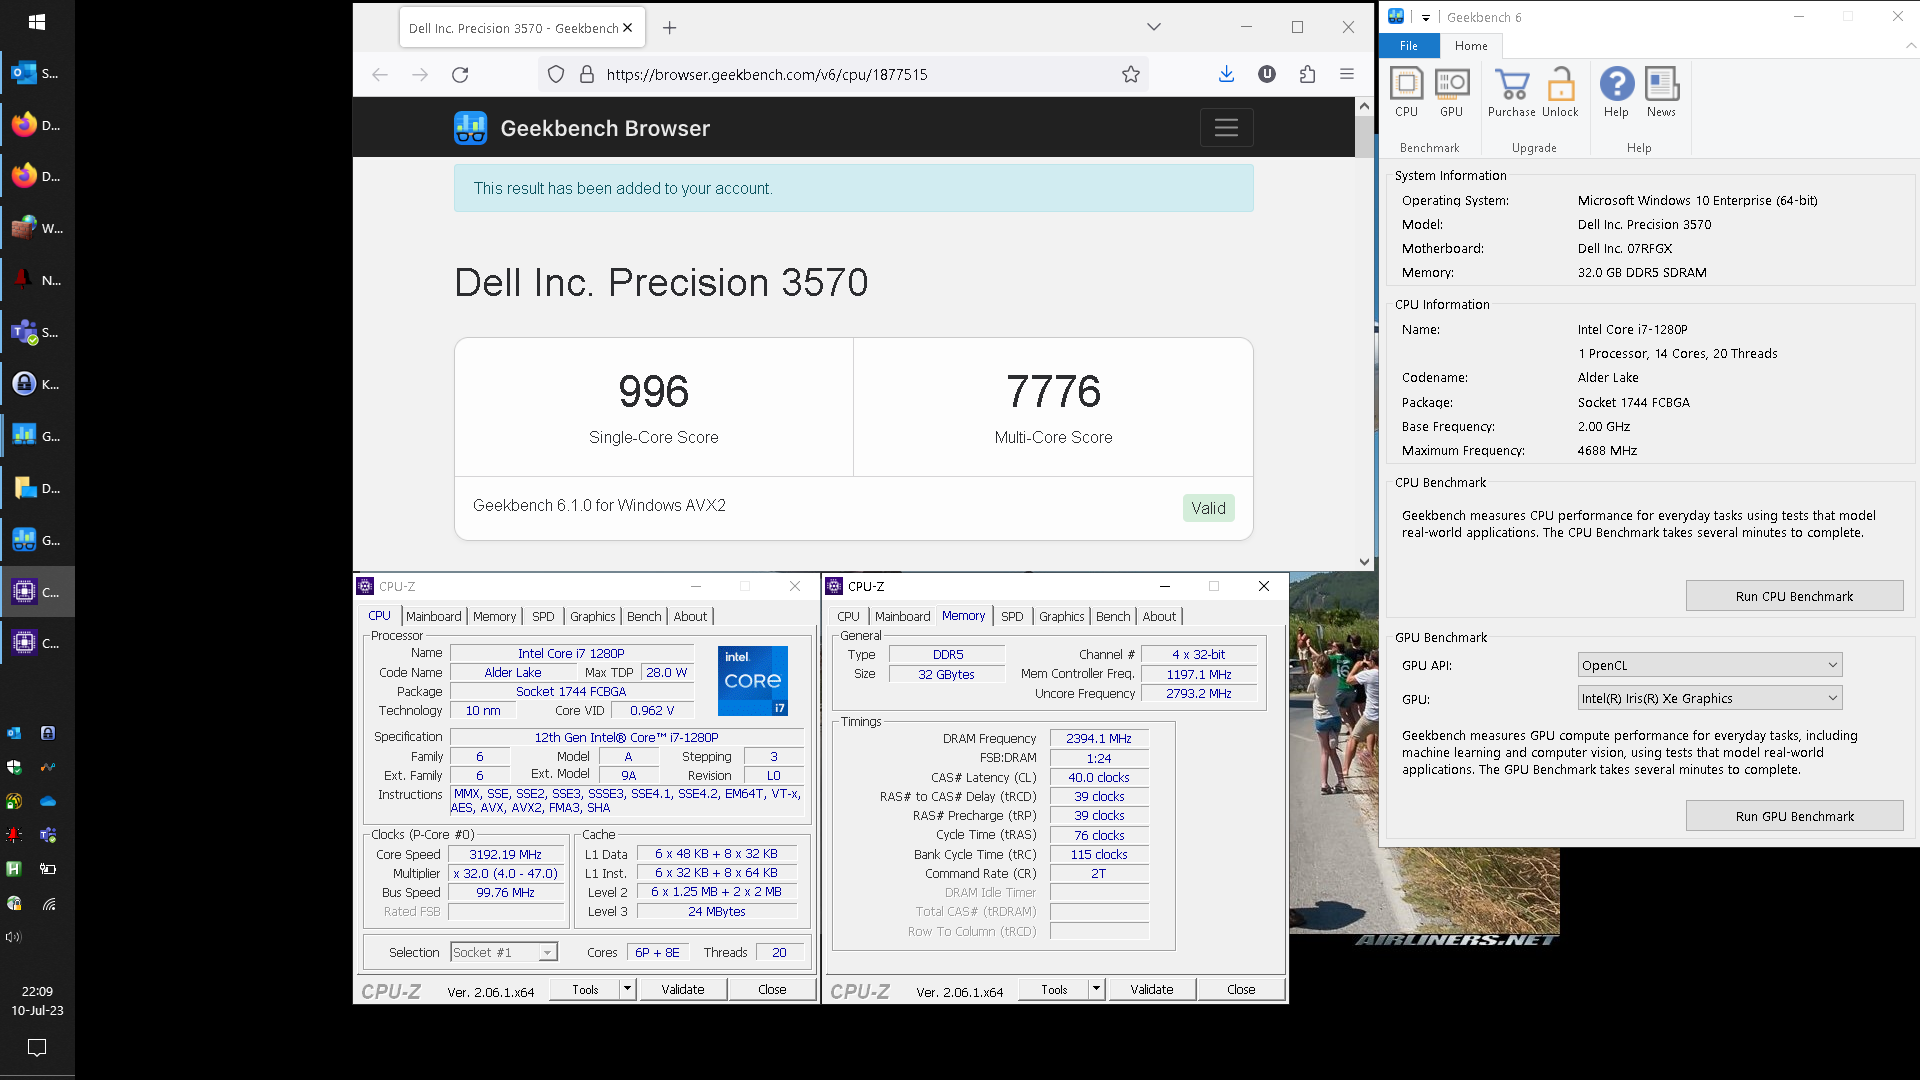Click the Teams tray icon

[x=48, y=835]
